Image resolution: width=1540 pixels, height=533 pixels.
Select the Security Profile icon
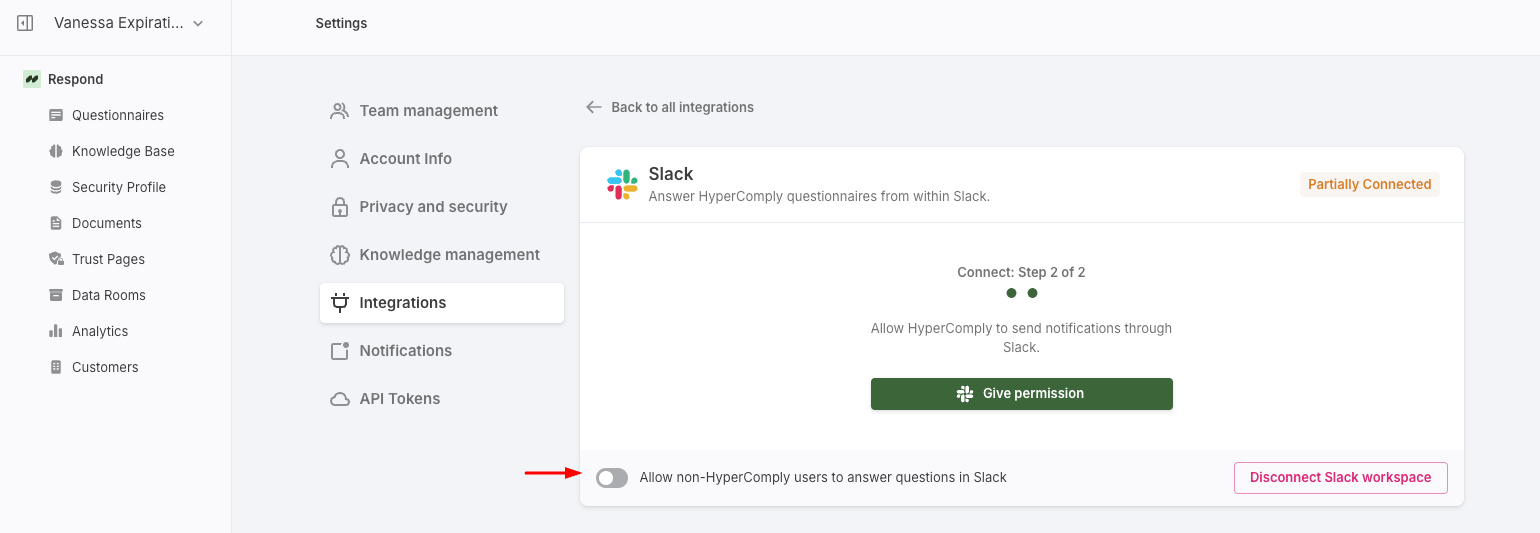(x=56, y=187)
